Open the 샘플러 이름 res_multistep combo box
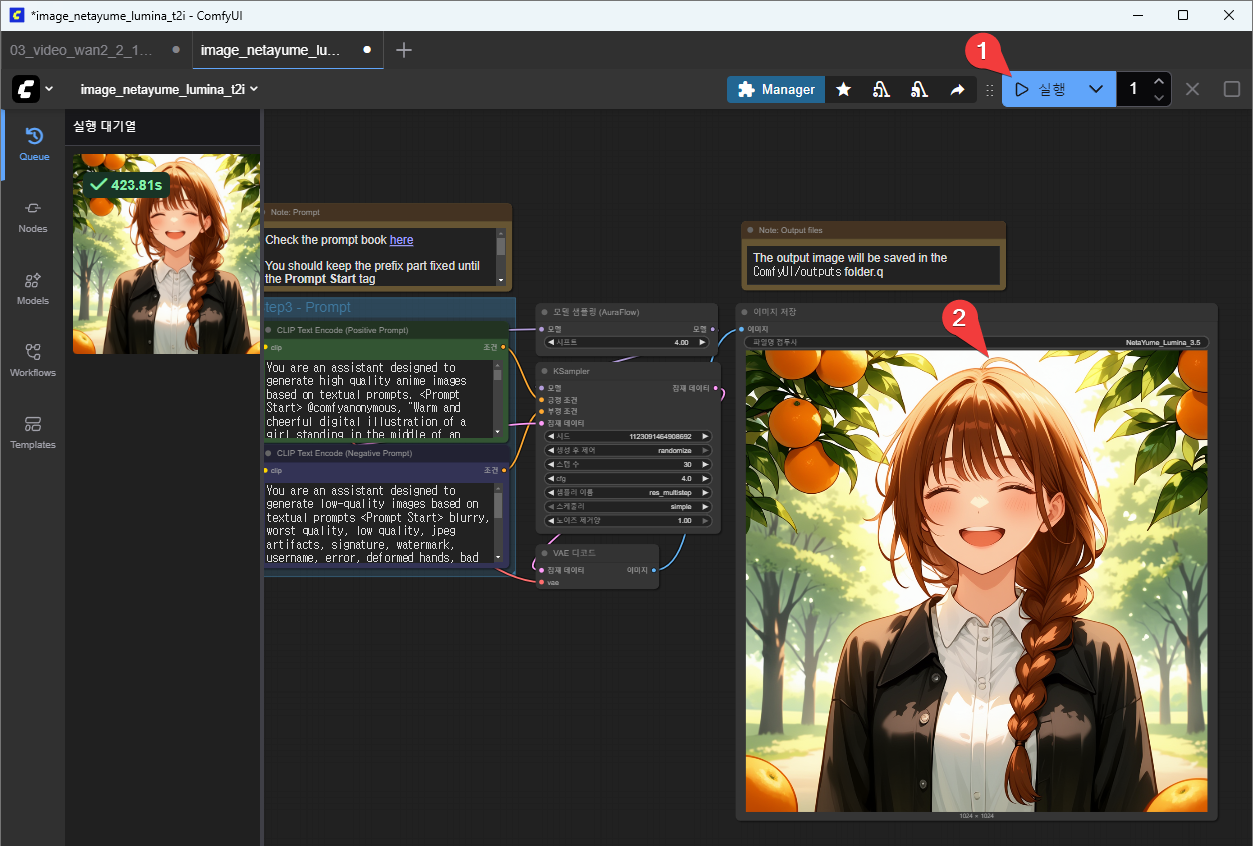 pos(628,493)
